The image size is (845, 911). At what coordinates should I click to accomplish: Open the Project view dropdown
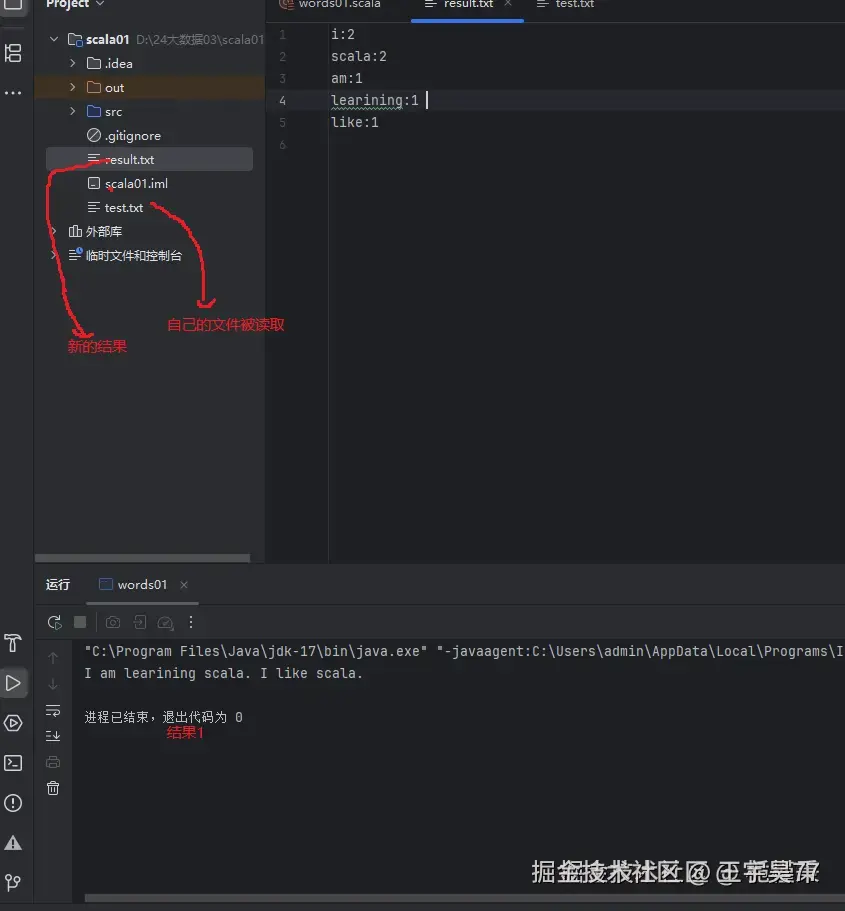[75, 4]
